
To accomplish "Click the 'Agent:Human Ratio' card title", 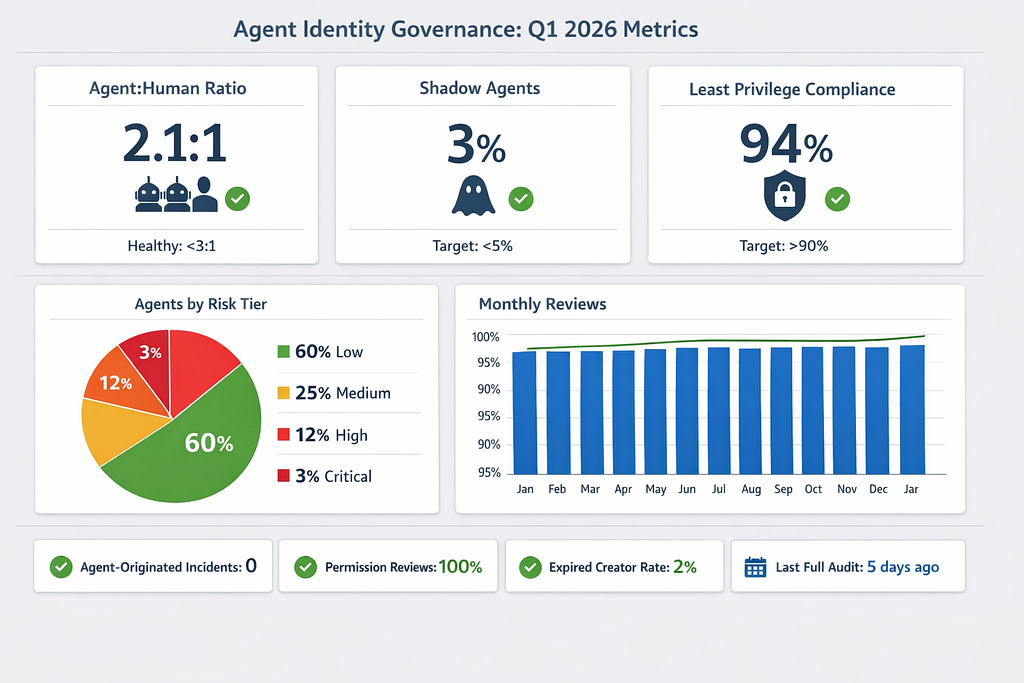I will point(168,88).
